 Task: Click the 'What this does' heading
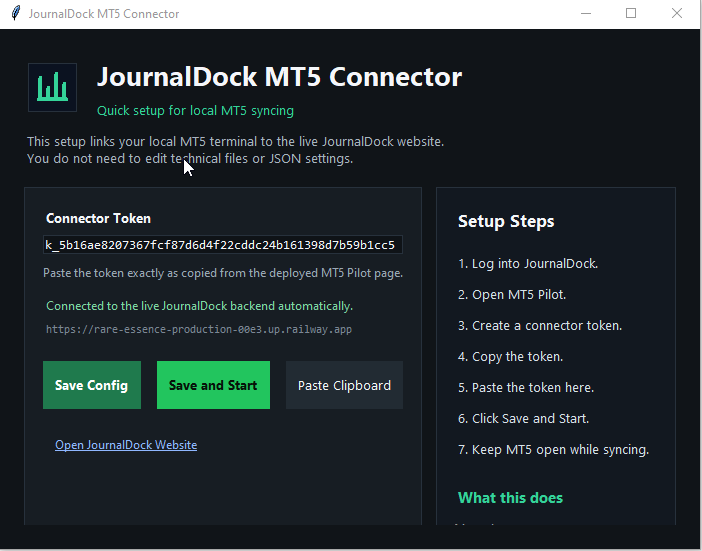[x=510, y=498]
